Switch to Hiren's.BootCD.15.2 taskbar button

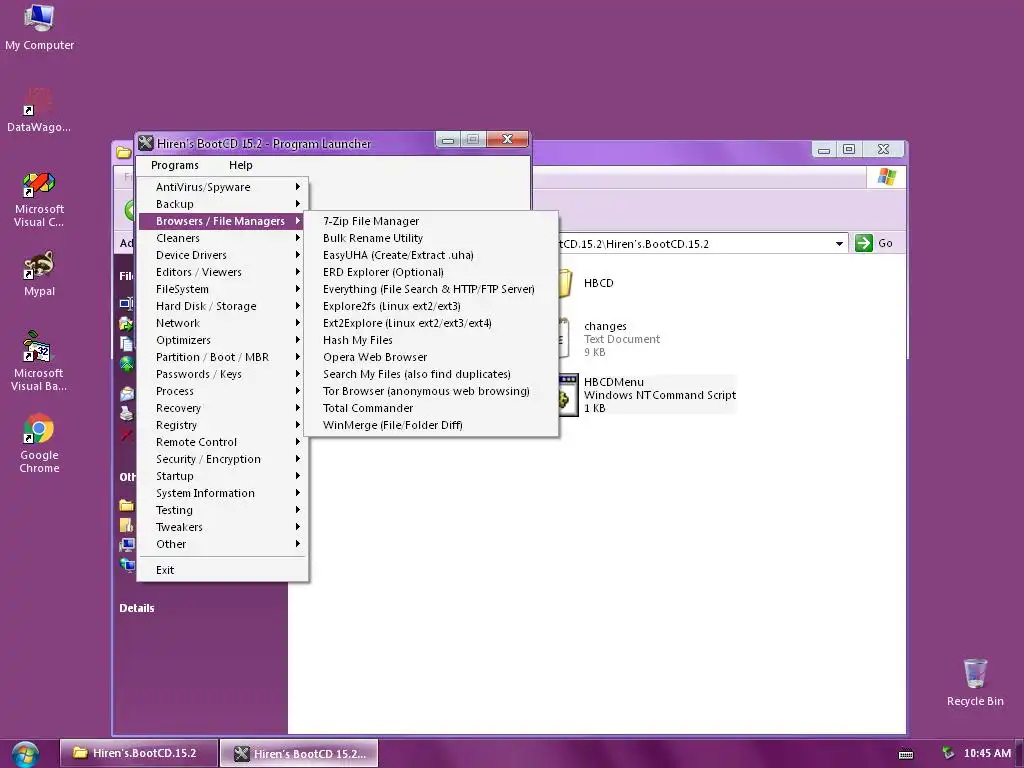coord(138,753)
